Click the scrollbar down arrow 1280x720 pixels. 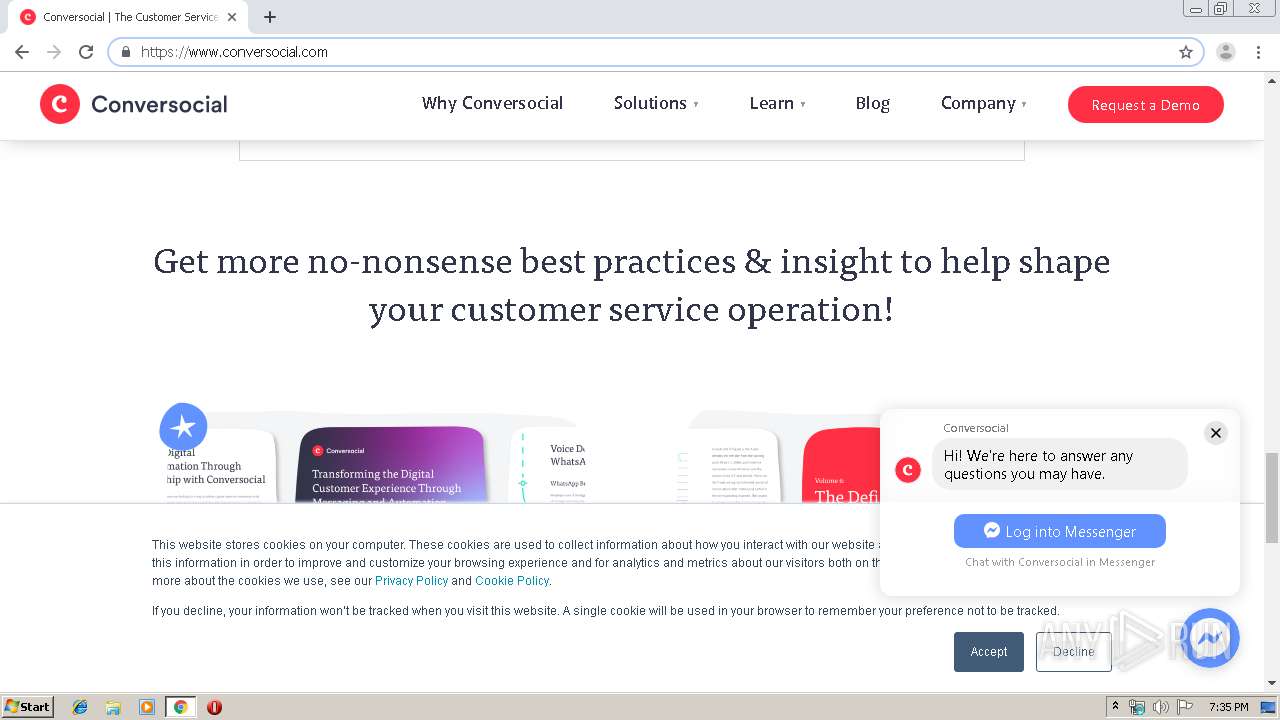click(1271, 683)
